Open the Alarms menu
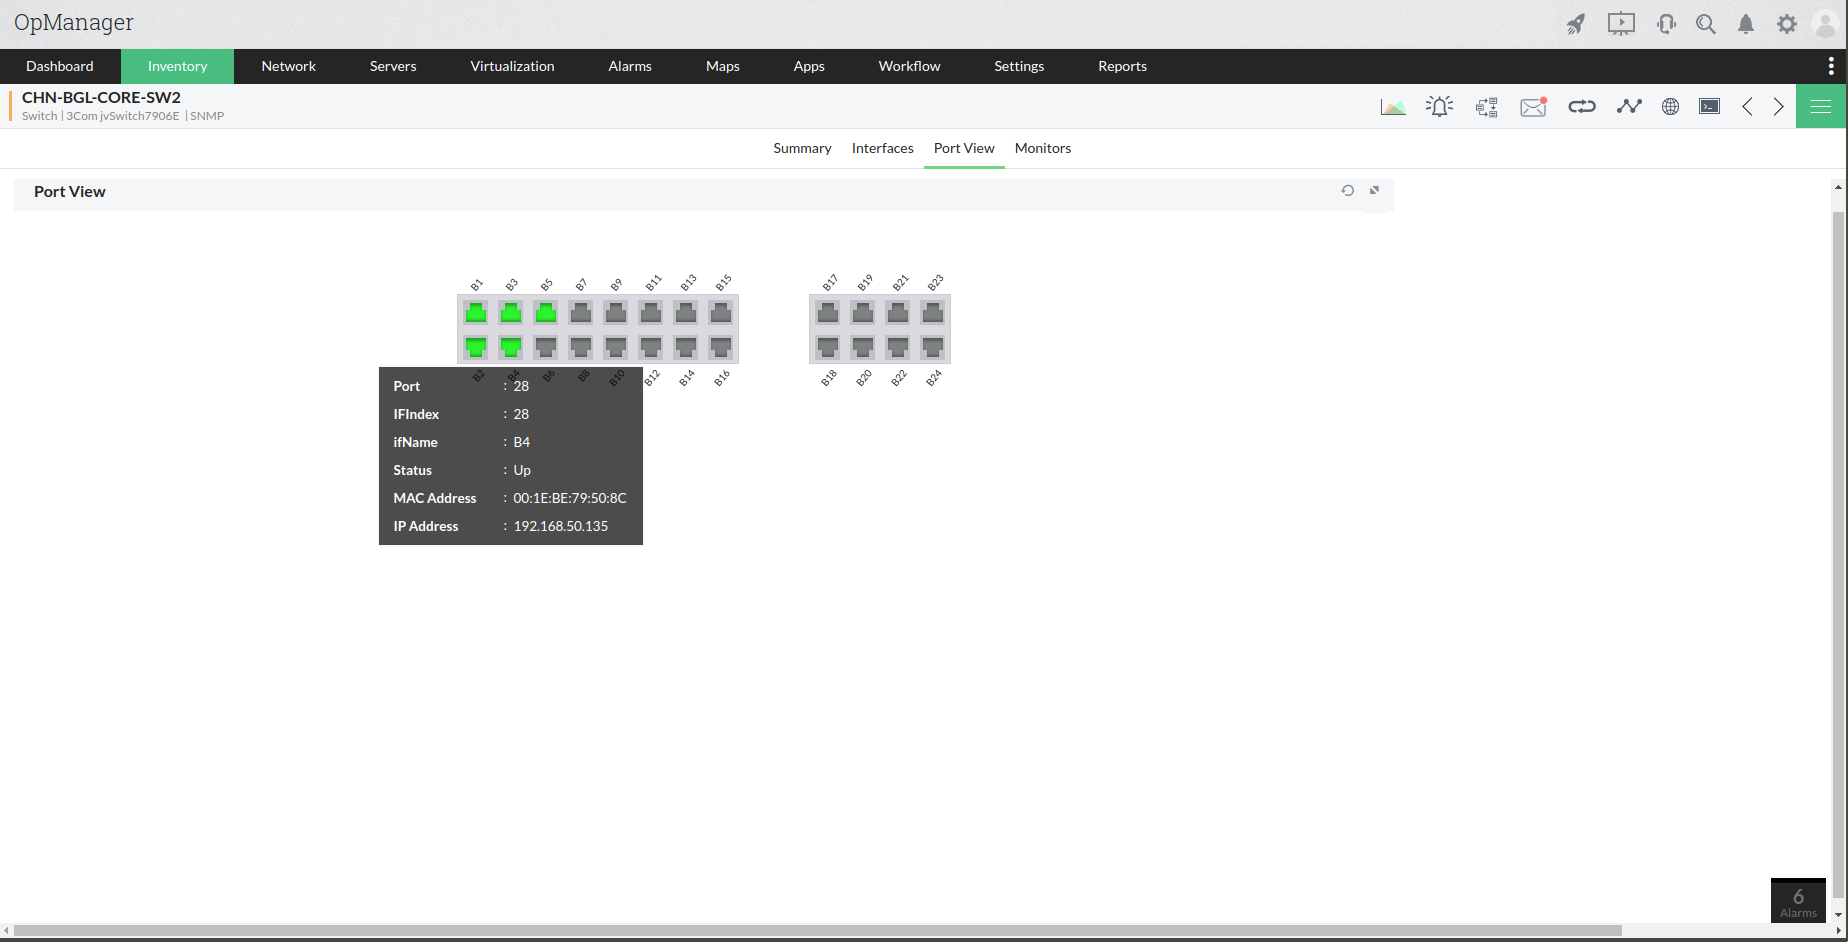Viewport: 1848px width, 942px height. [630, 66]
